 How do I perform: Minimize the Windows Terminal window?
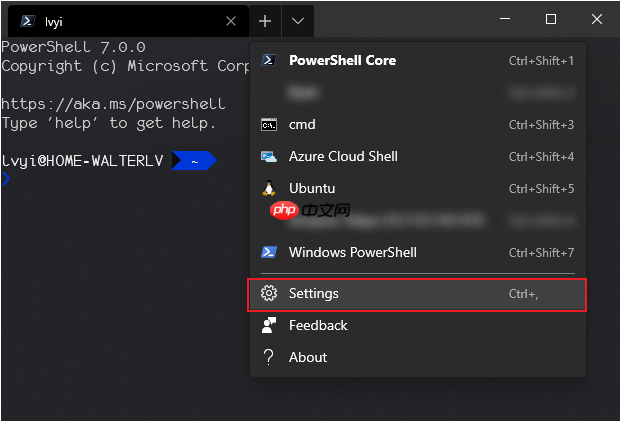505,19
